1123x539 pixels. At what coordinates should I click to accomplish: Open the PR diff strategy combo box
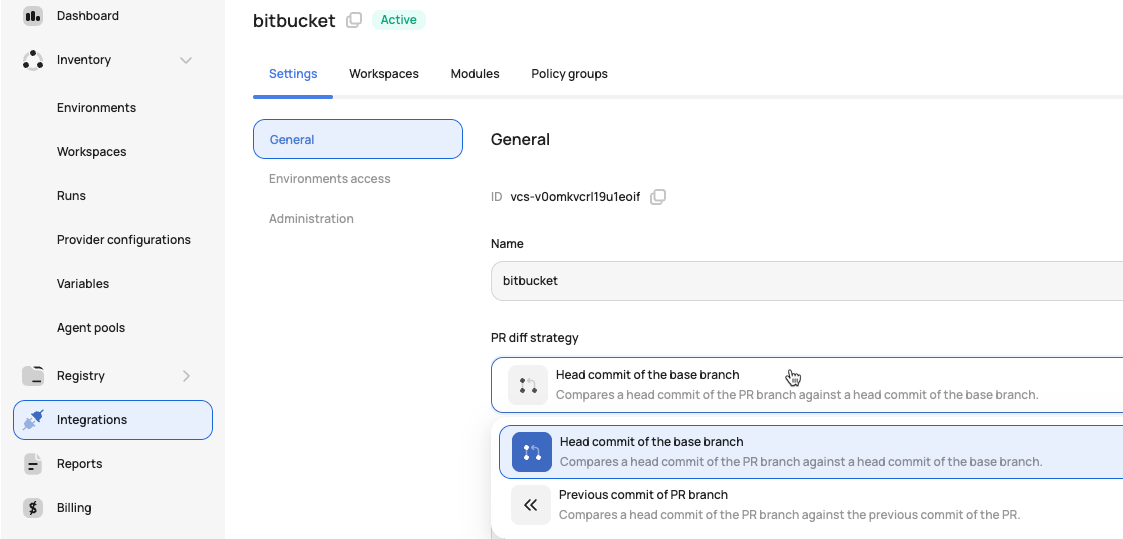tap(806, 385)
